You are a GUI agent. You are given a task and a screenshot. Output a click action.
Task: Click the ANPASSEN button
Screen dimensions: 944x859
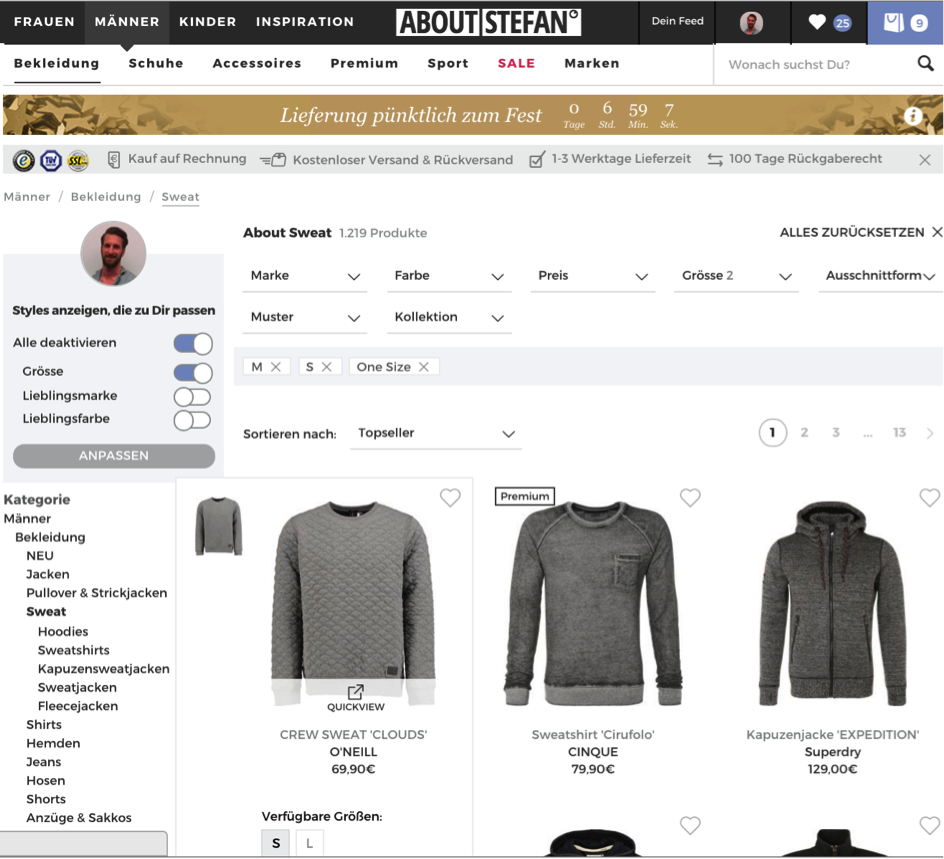coord(114,456)
